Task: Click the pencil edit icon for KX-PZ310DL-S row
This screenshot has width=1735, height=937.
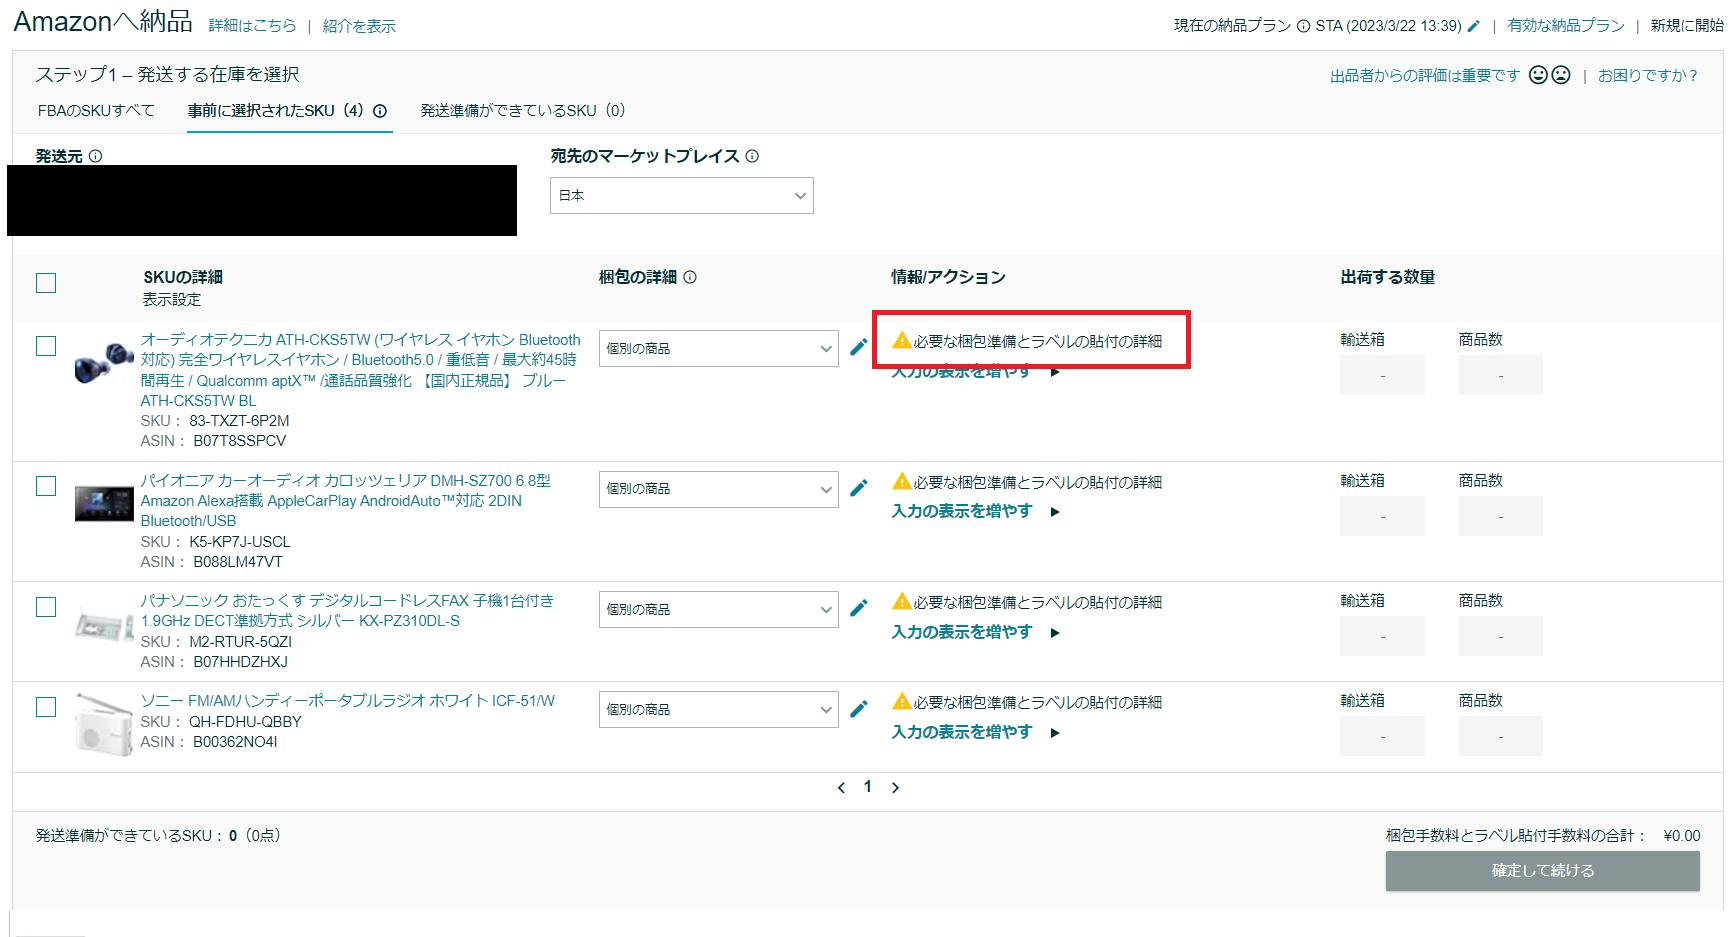Action: [x=858, y=608]
